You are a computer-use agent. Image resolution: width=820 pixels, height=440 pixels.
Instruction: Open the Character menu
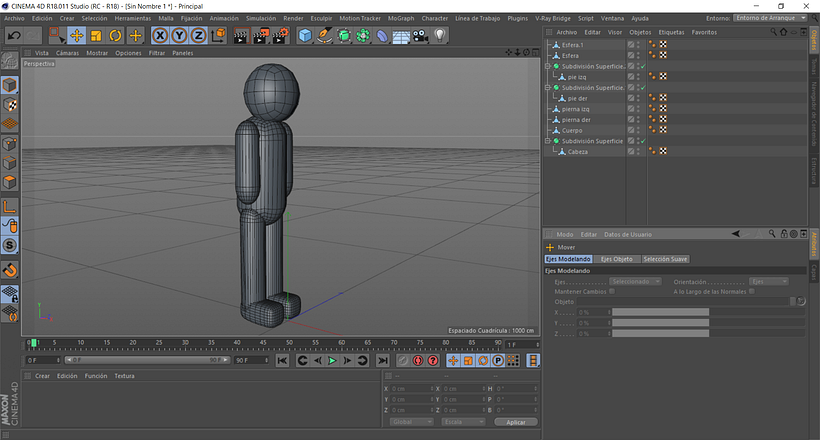(435, 18)
